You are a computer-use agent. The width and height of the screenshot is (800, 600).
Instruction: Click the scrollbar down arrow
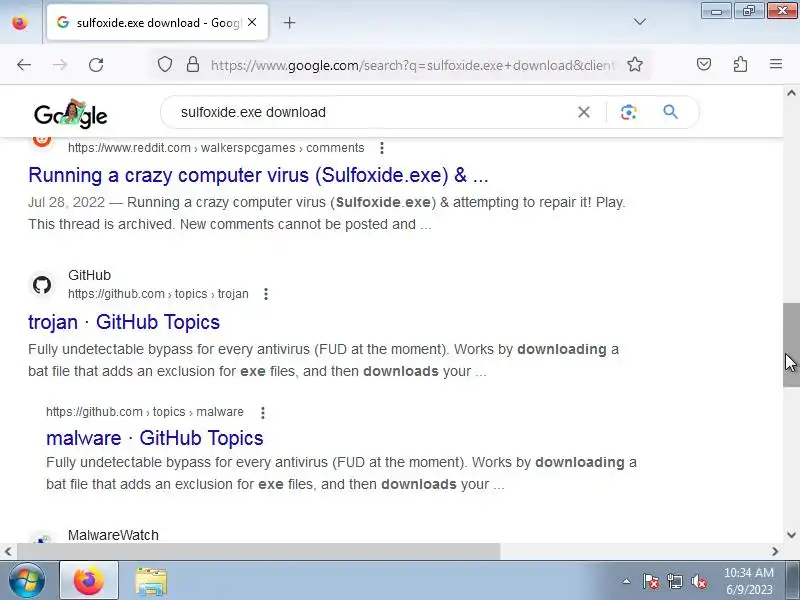point(791,535)
